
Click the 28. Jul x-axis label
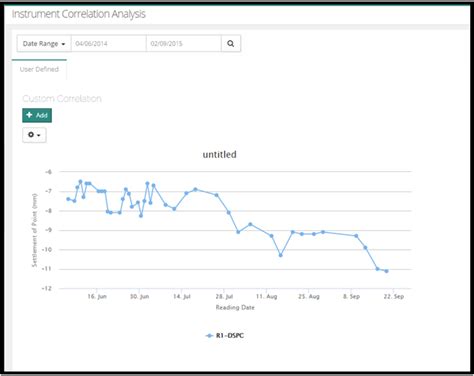224,296
